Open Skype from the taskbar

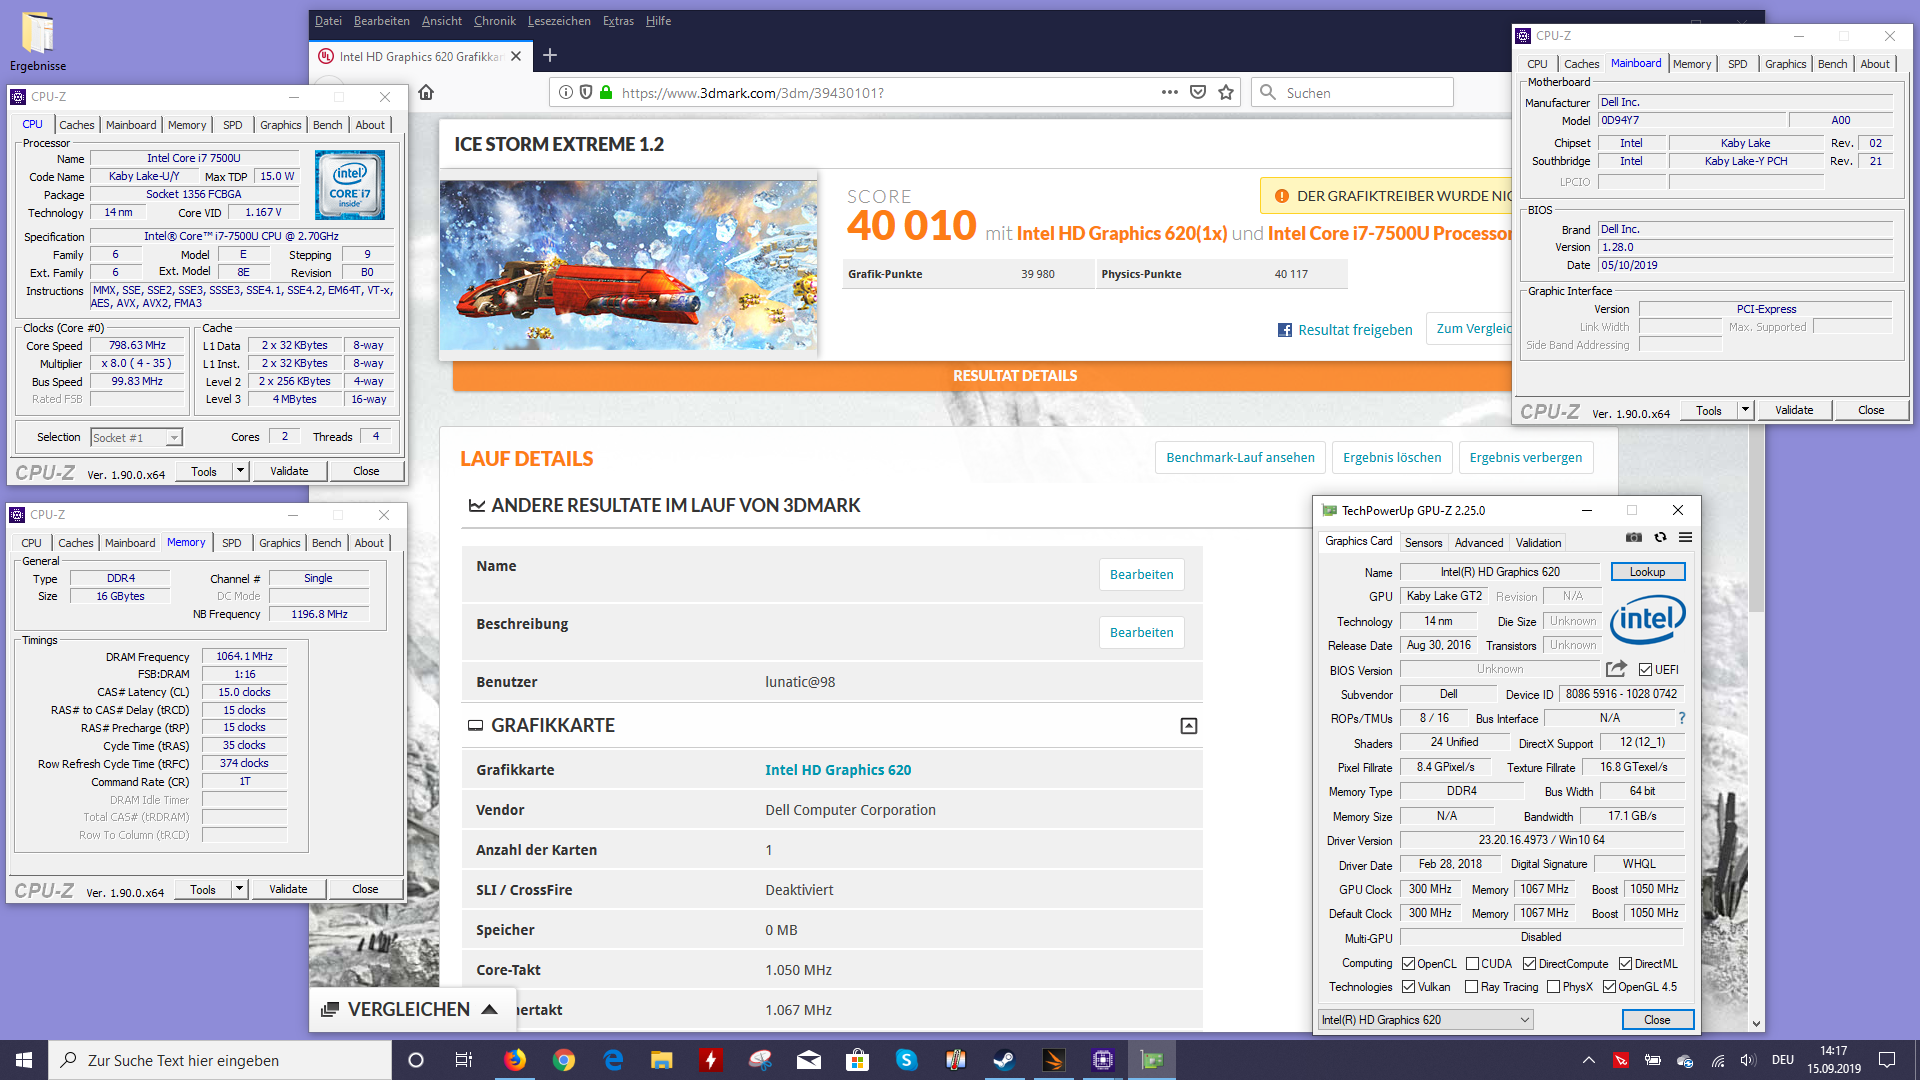tap(907, 1060)
